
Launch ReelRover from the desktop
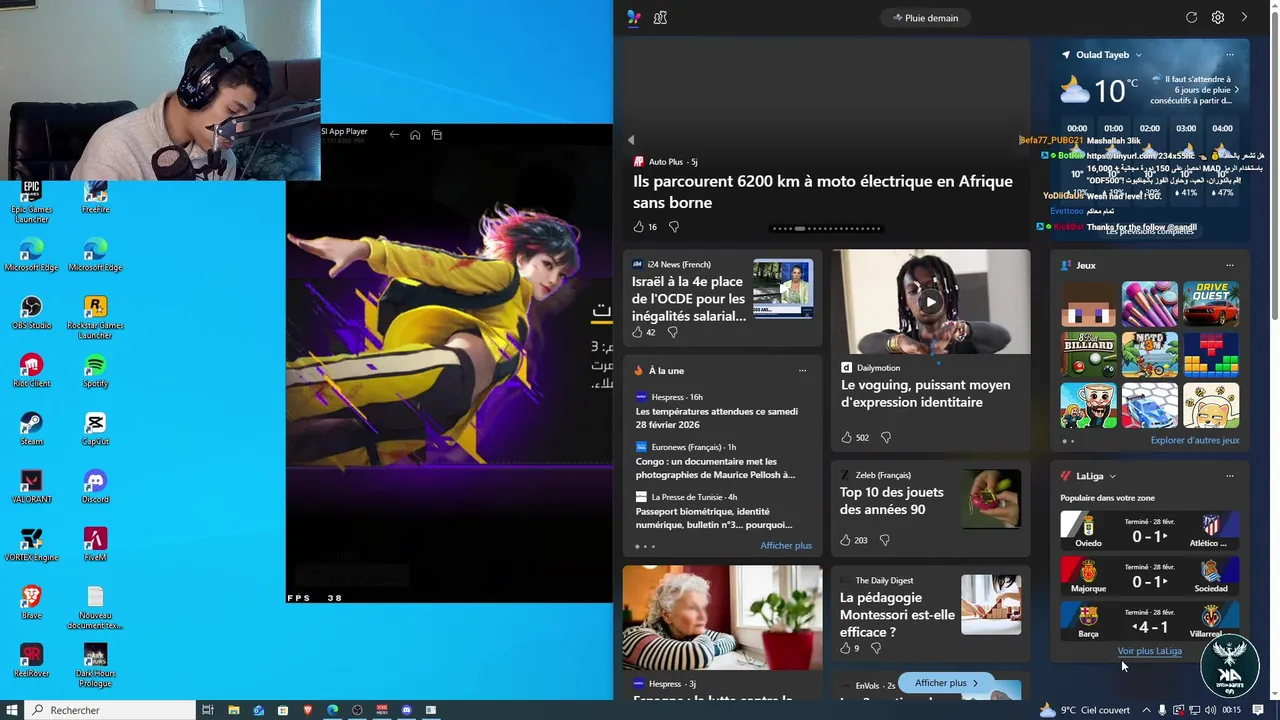tap(31, 660)
